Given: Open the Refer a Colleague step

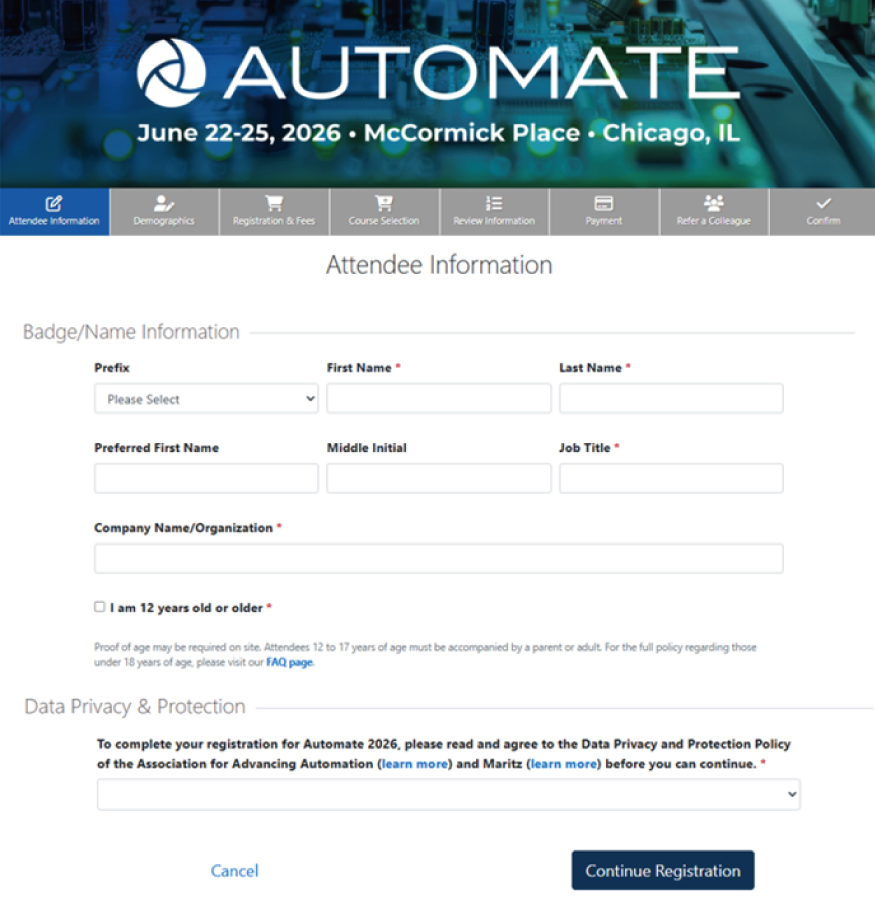Looking at the screenshot, I should coord(714,212).
